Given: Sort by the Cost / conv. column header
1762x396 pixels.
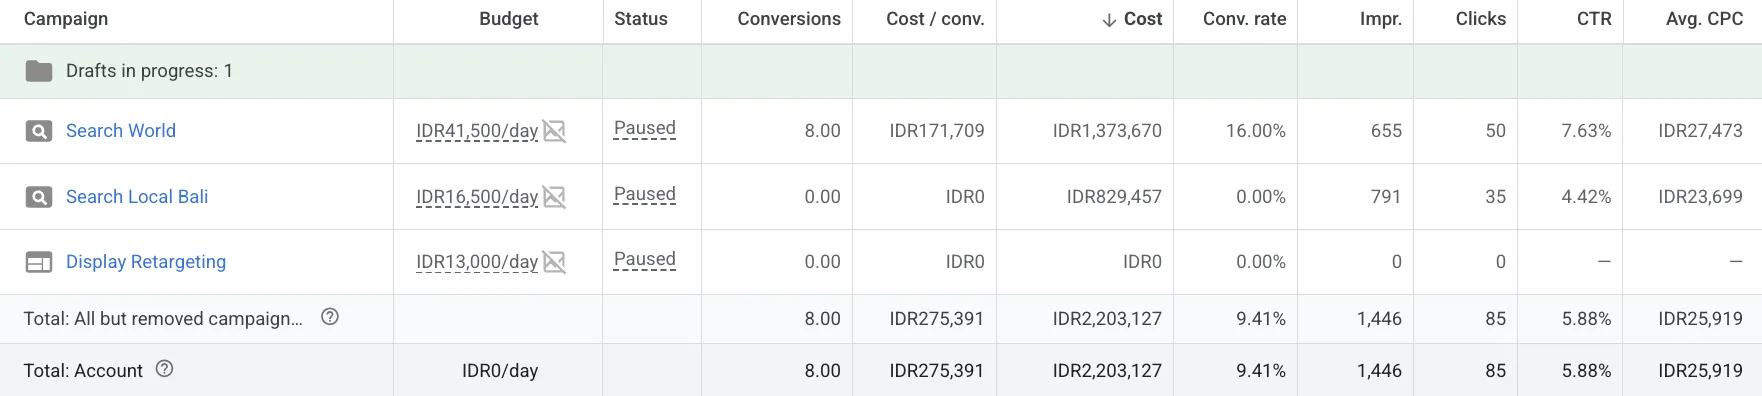Looking at the screenshot, I should click(935, 19).
